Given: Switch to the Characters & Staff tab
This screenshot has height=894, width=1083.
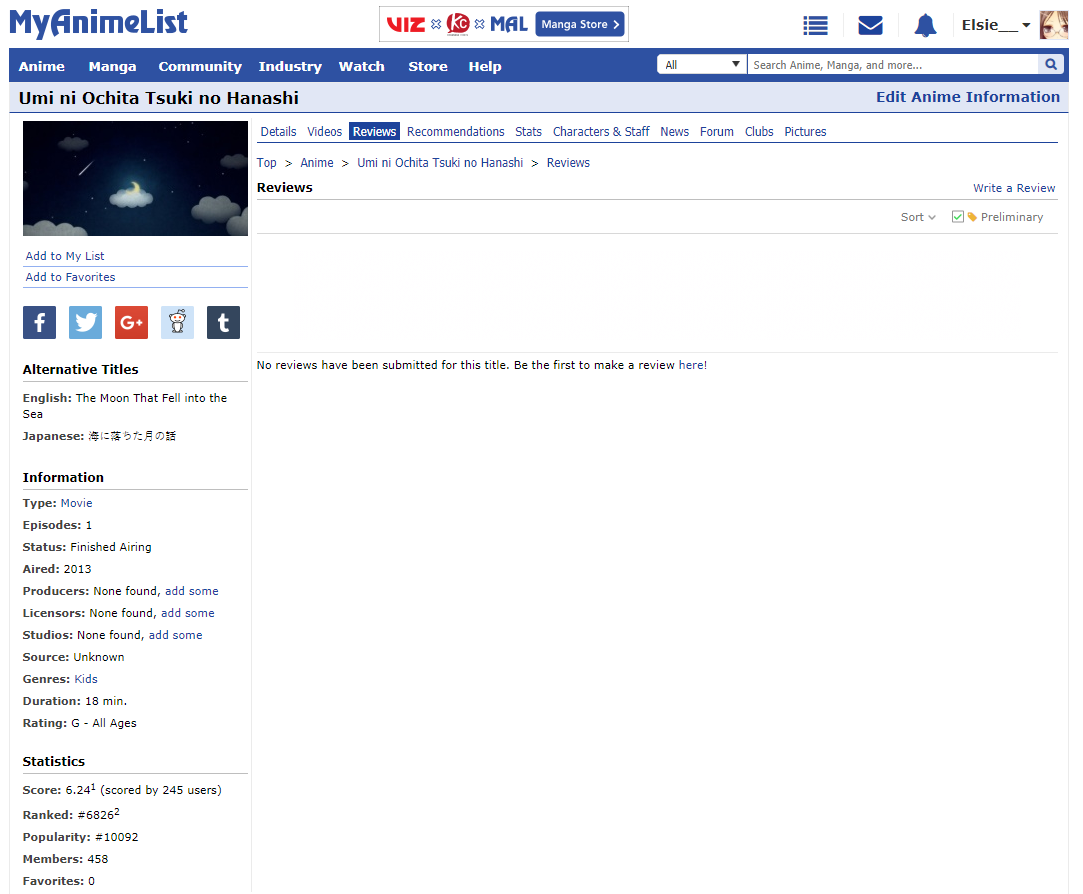Looking at the screenshot, I should pyautogui.click(x=601, y=132).
